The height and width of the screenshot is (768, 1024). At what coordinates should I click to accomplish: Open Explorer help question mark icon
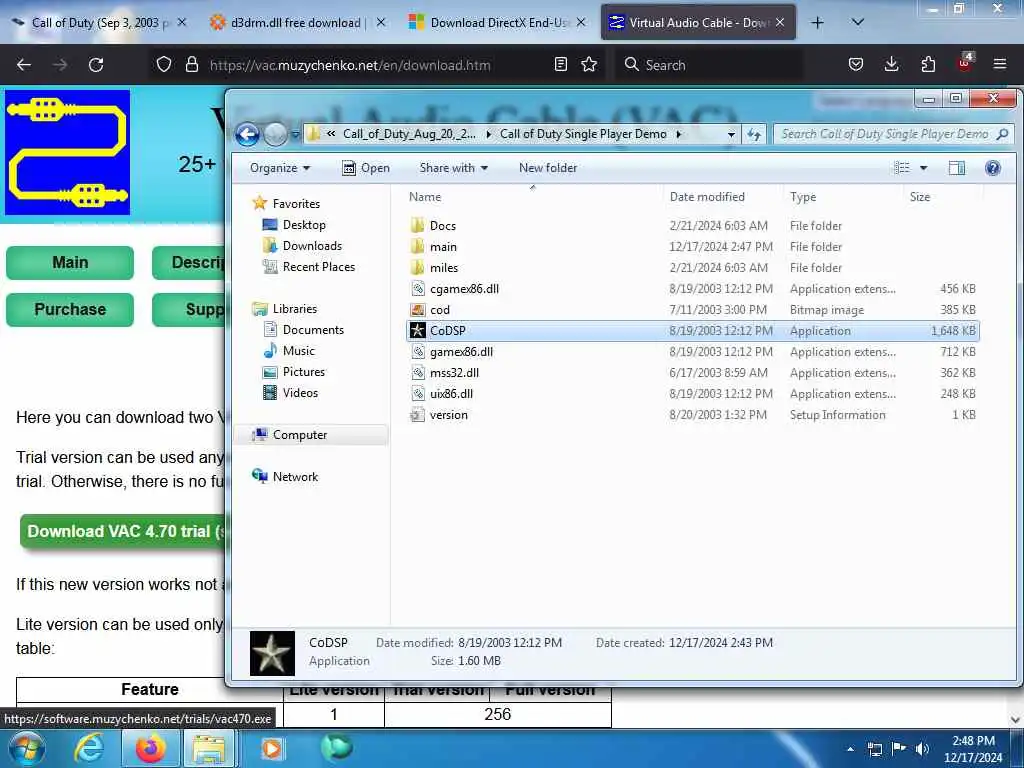click(993, 168)
